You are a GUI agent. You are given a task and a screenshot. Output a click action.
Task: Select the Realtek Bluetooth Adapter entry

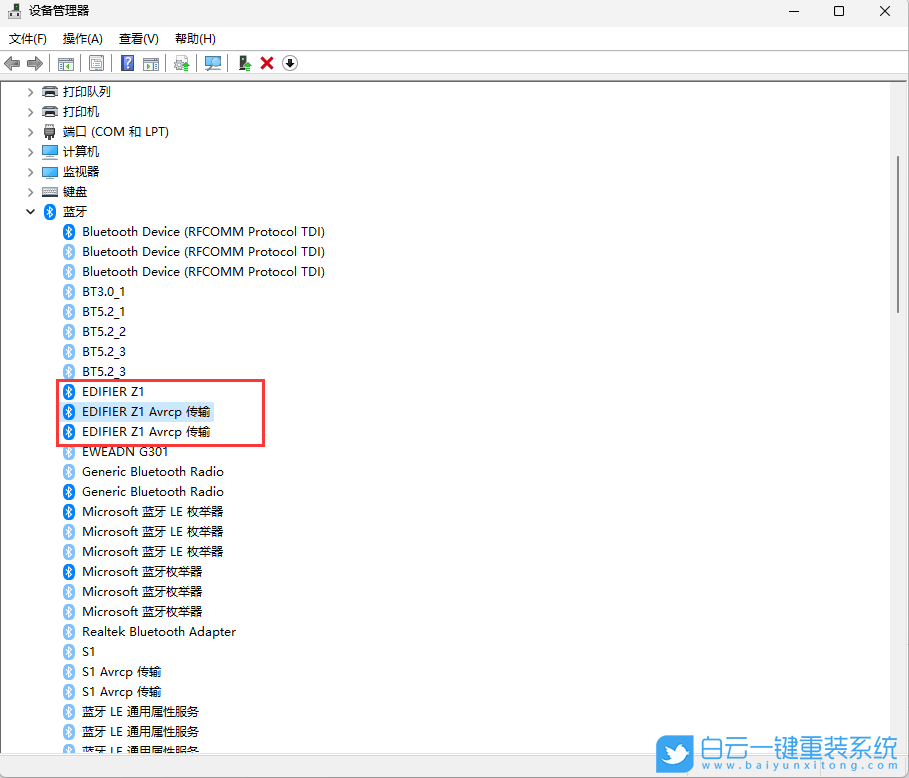pos(158,631)
